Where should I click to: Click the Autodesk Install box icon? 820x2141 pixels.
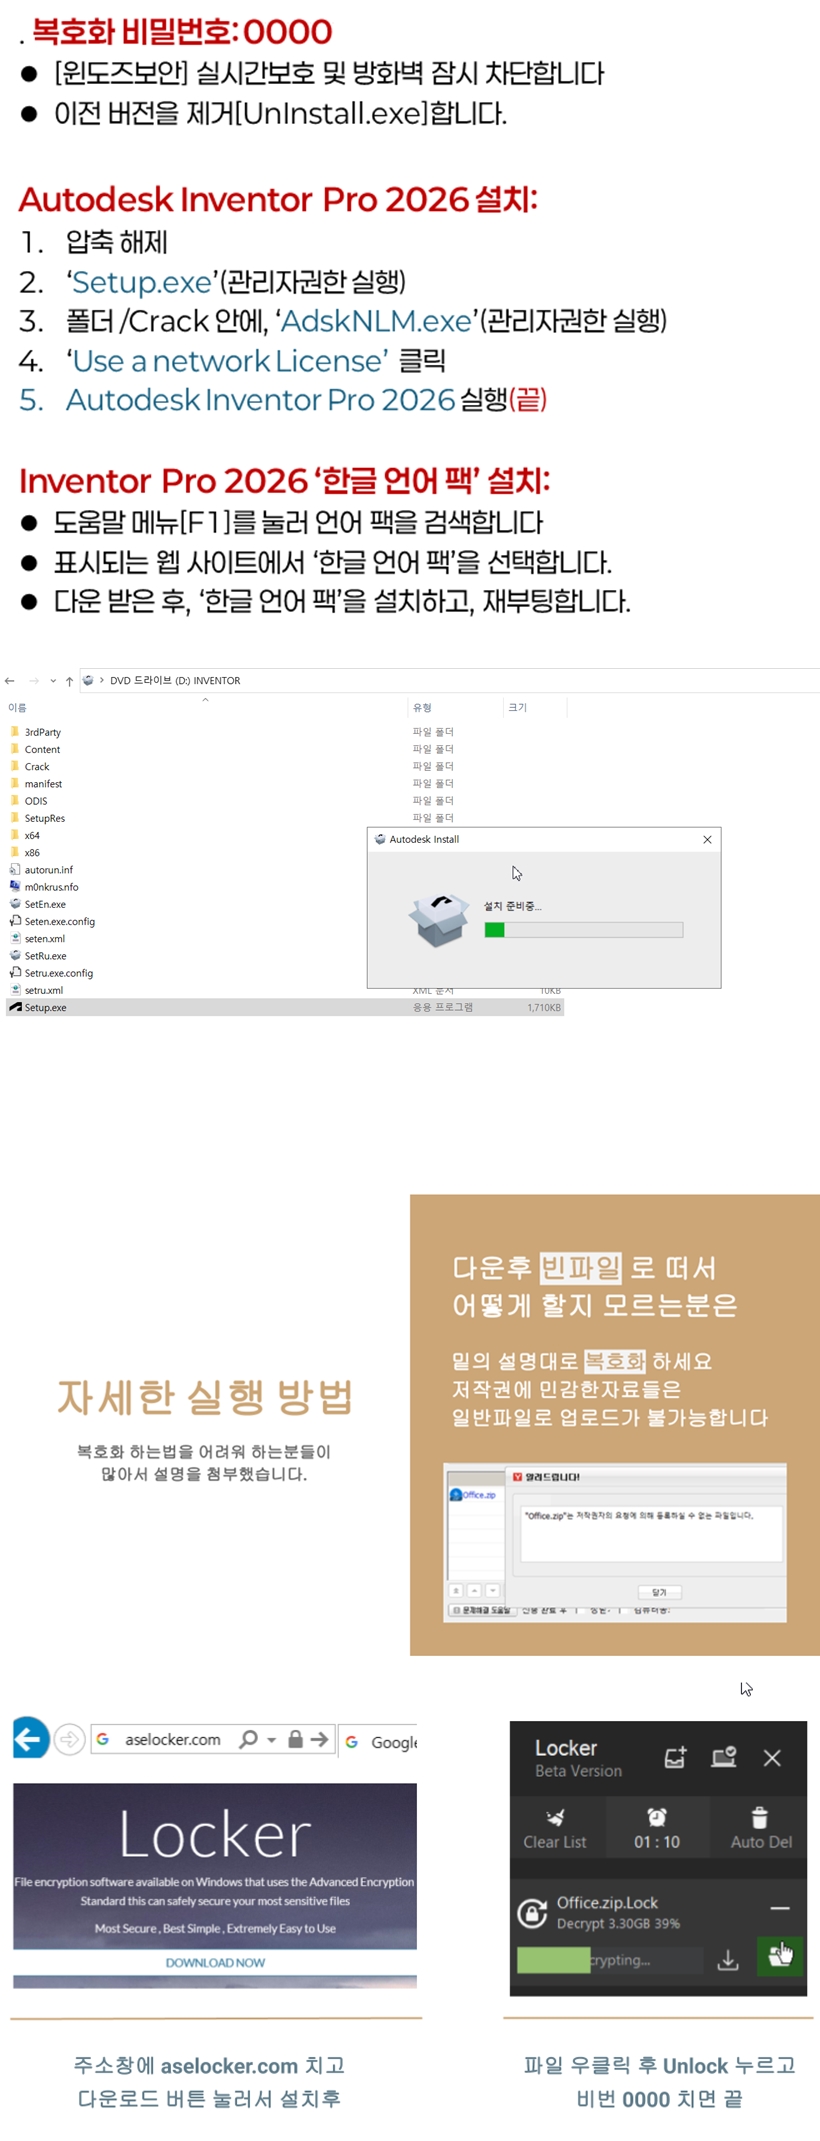point(438,920)
